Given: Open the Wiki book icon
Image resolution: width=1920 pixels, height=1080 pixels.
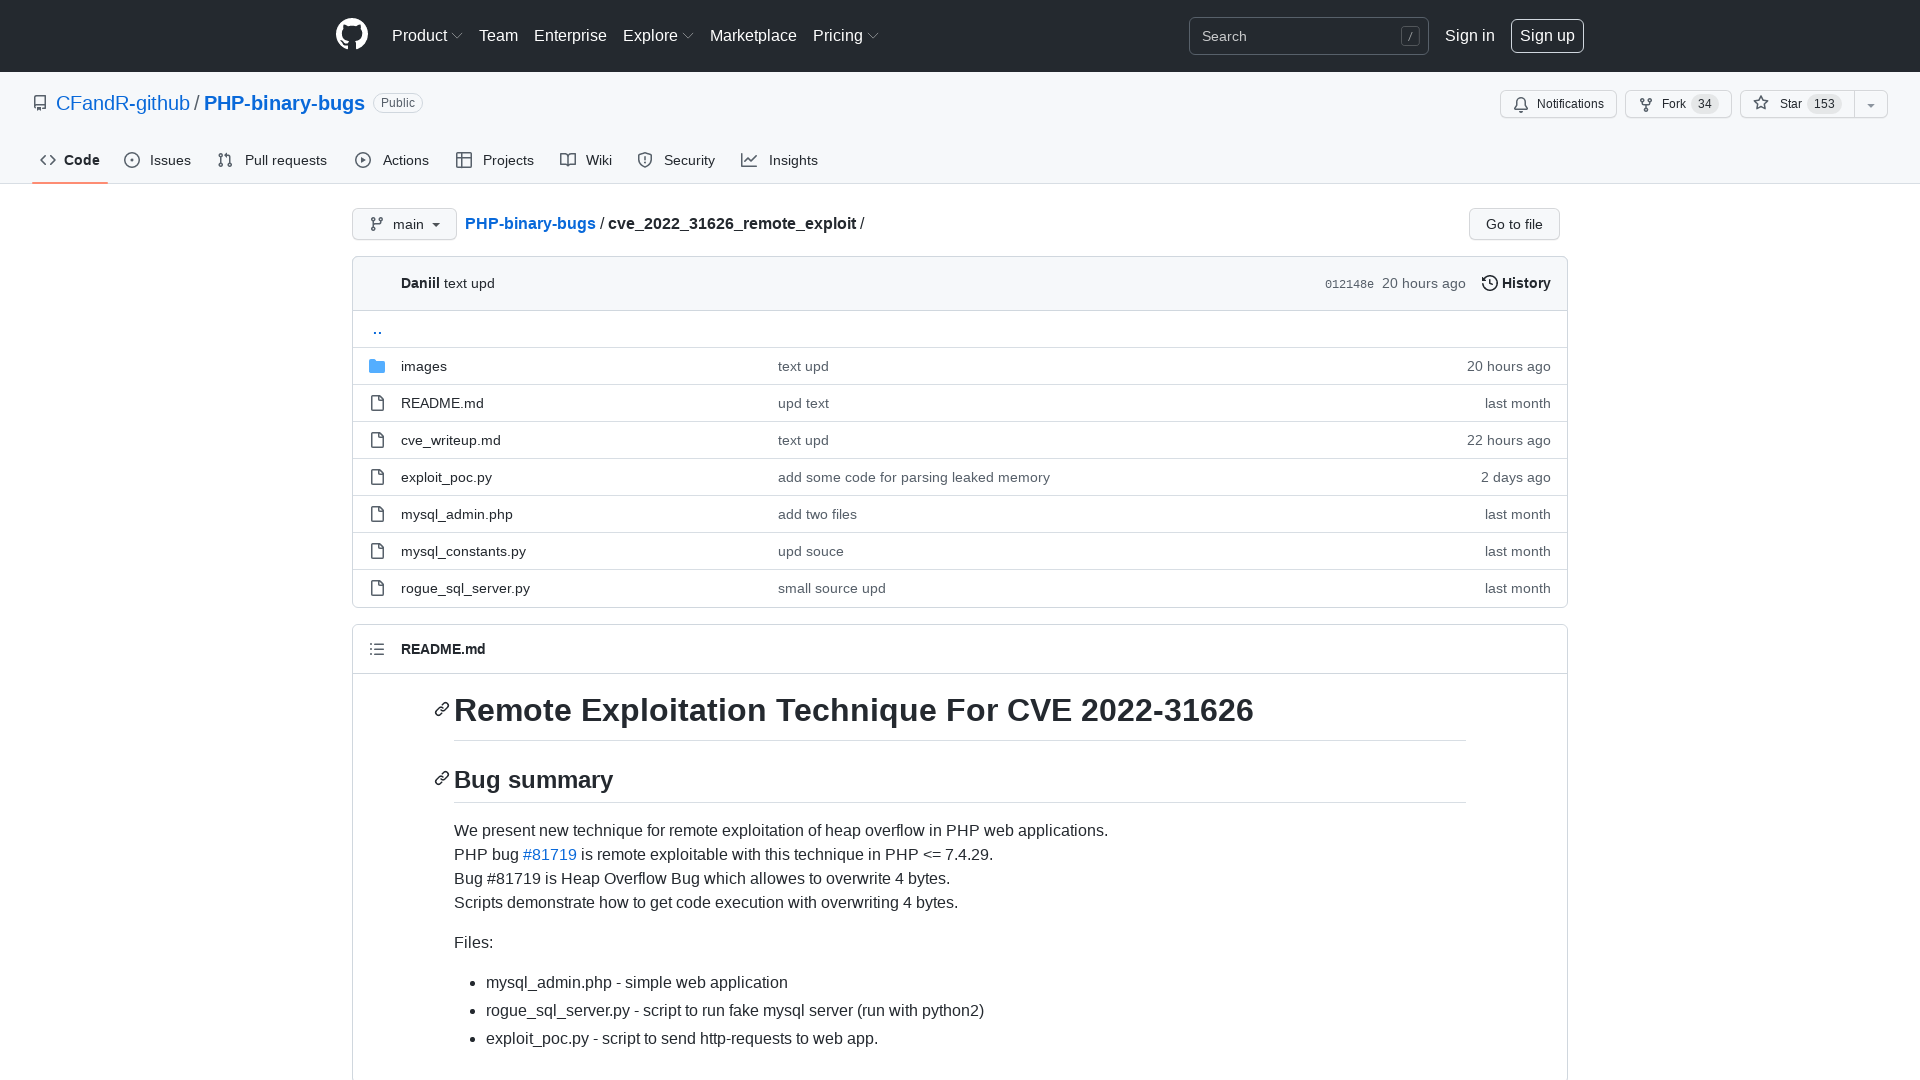Looking at the screenshot, I should coord(568,160).
